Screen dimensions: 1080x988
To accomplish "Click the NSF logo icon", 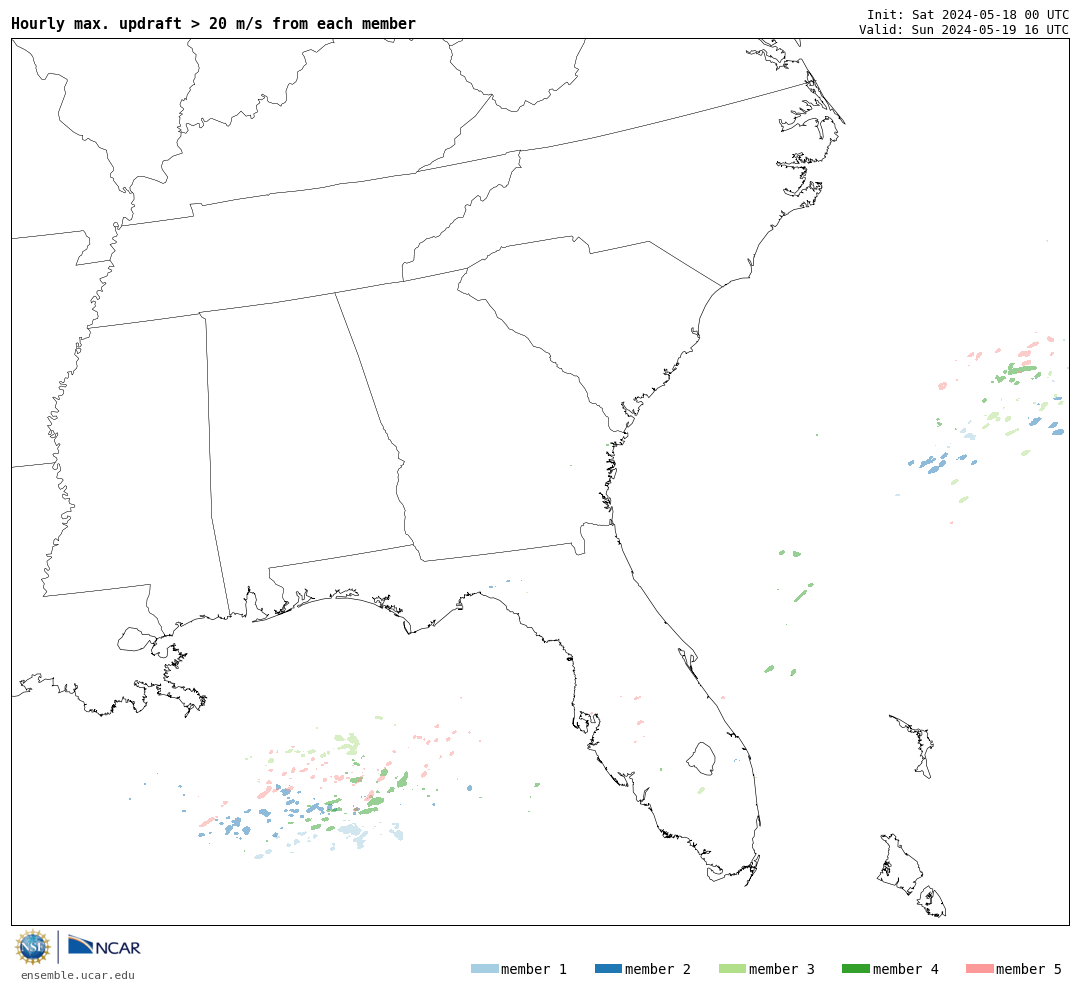I will (32, 947).
